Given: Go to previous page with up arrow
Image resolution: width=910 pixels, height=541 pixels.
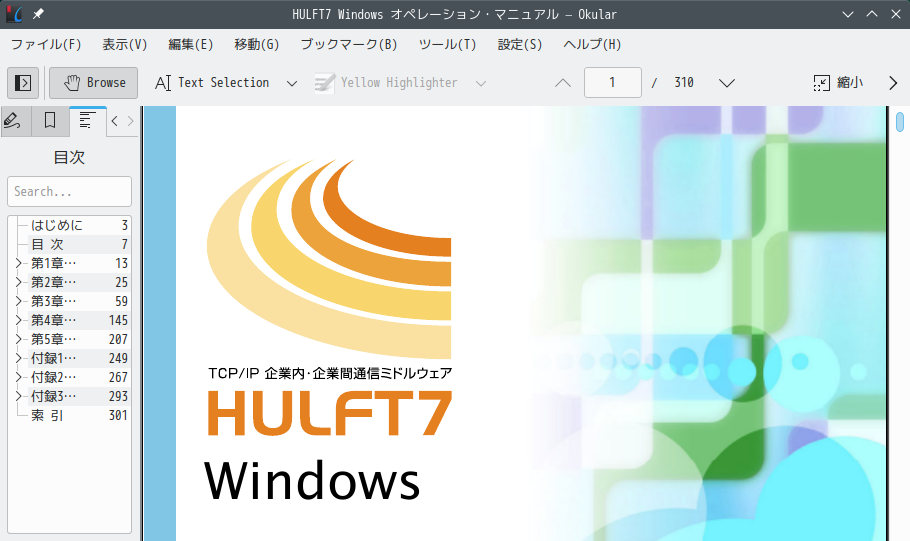Looking at the screenshot, I should (x=562, y=83).
